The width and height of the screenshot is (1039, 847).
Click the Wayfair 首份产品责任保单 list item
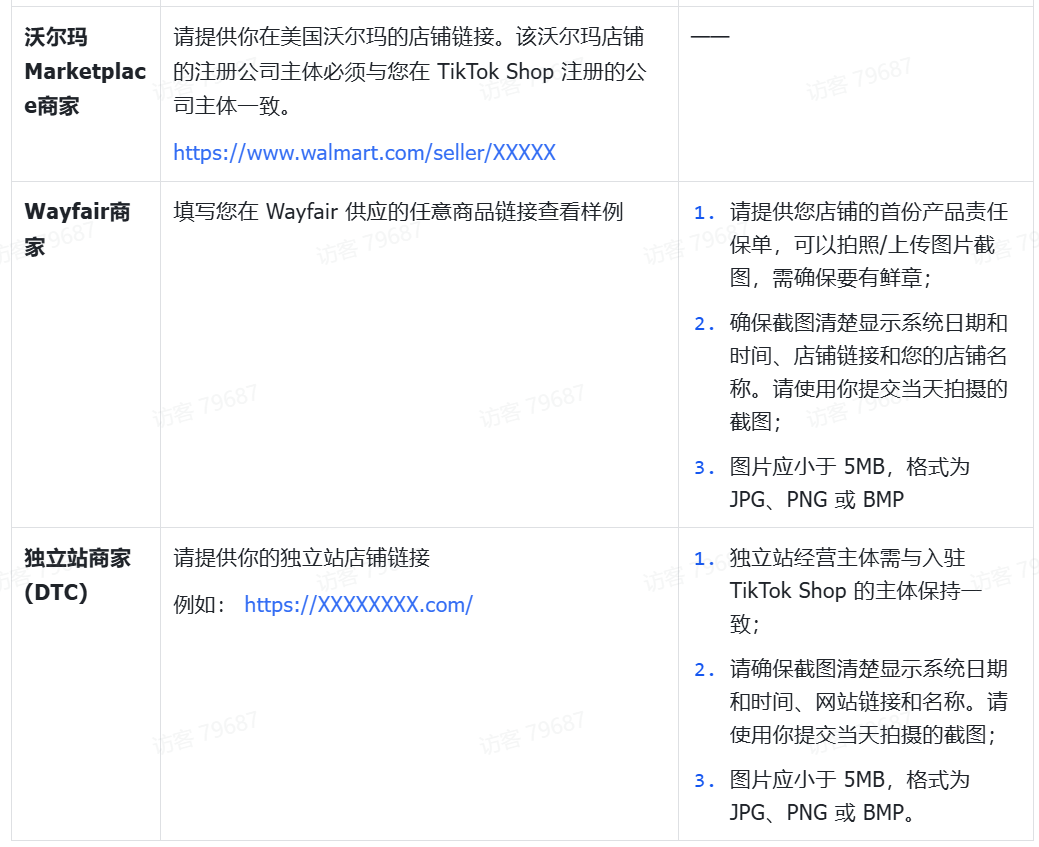(x=868, y=245)
